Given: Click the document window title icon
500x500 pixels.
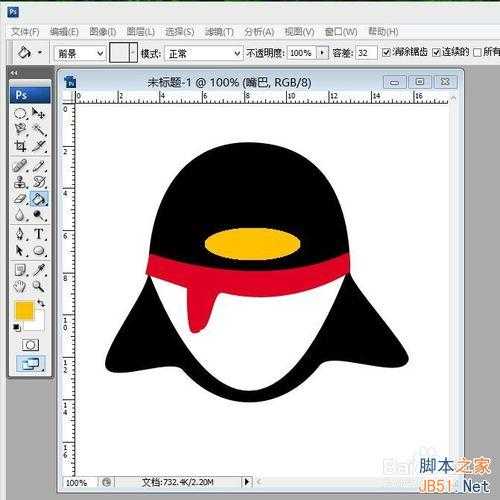Looking at the screenshot, I should 70,82.
